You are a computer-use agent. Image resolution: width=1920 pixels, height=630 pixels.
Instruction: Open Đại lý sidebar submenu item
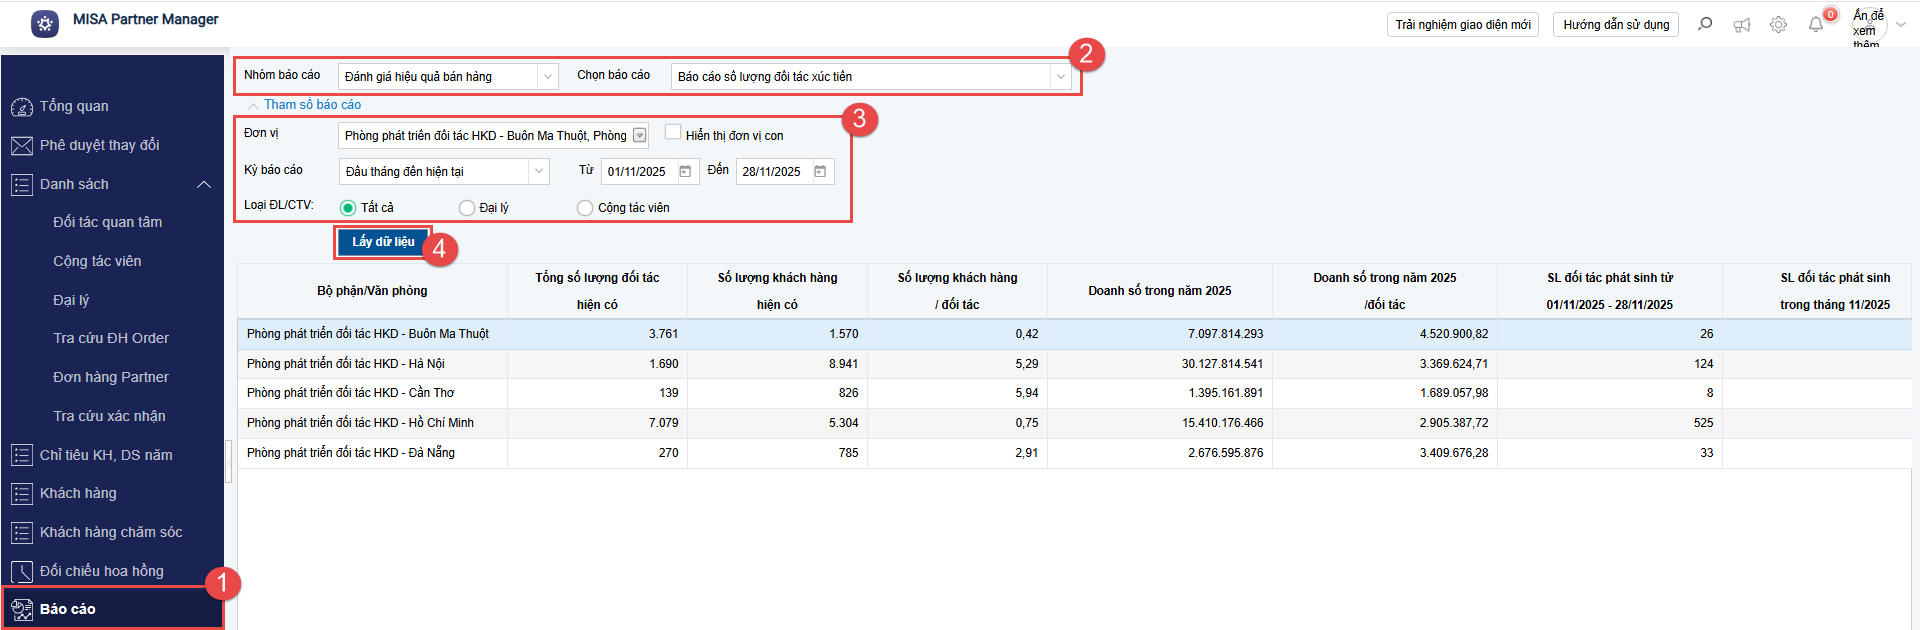[71, 301]
